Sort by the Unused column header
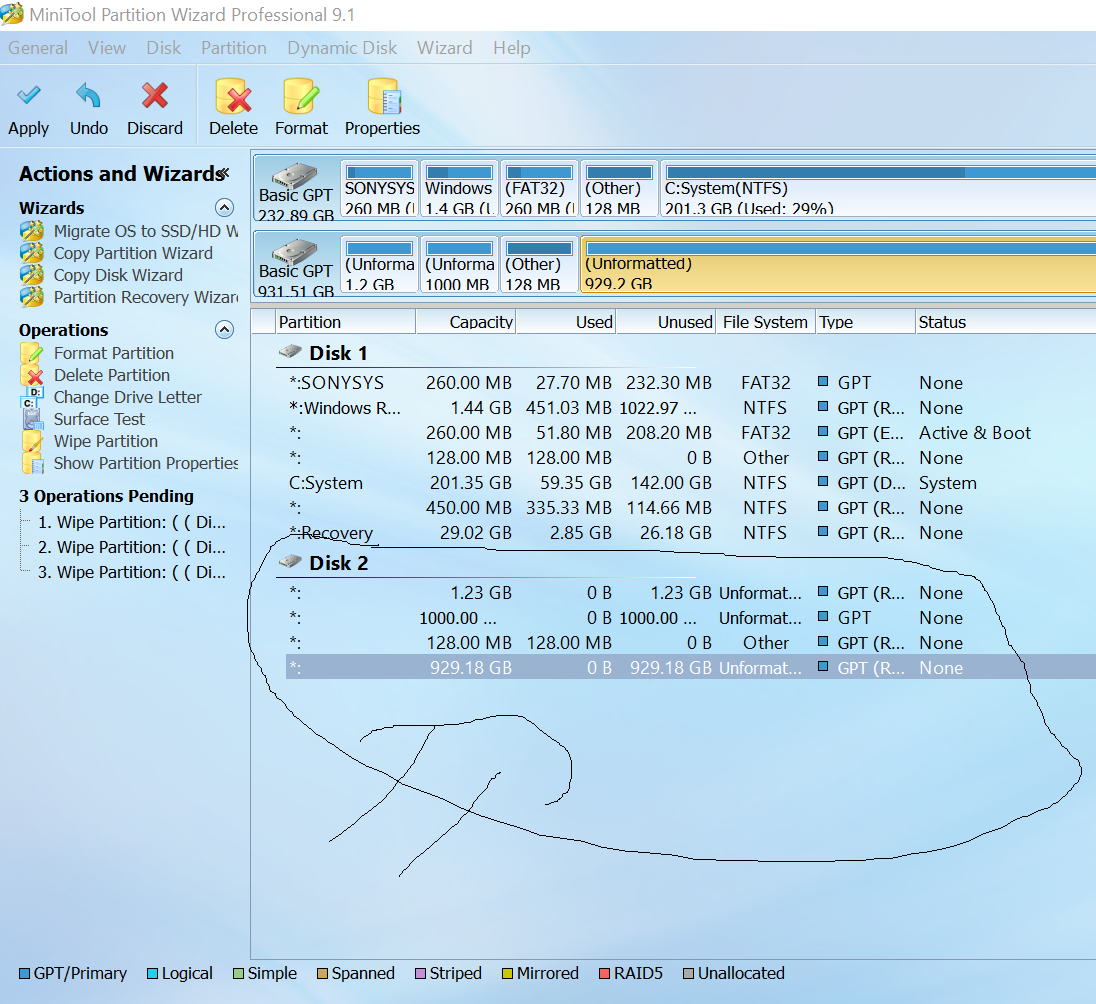The width and height of the screenshot is (1096, 1004). coord(665,322)
